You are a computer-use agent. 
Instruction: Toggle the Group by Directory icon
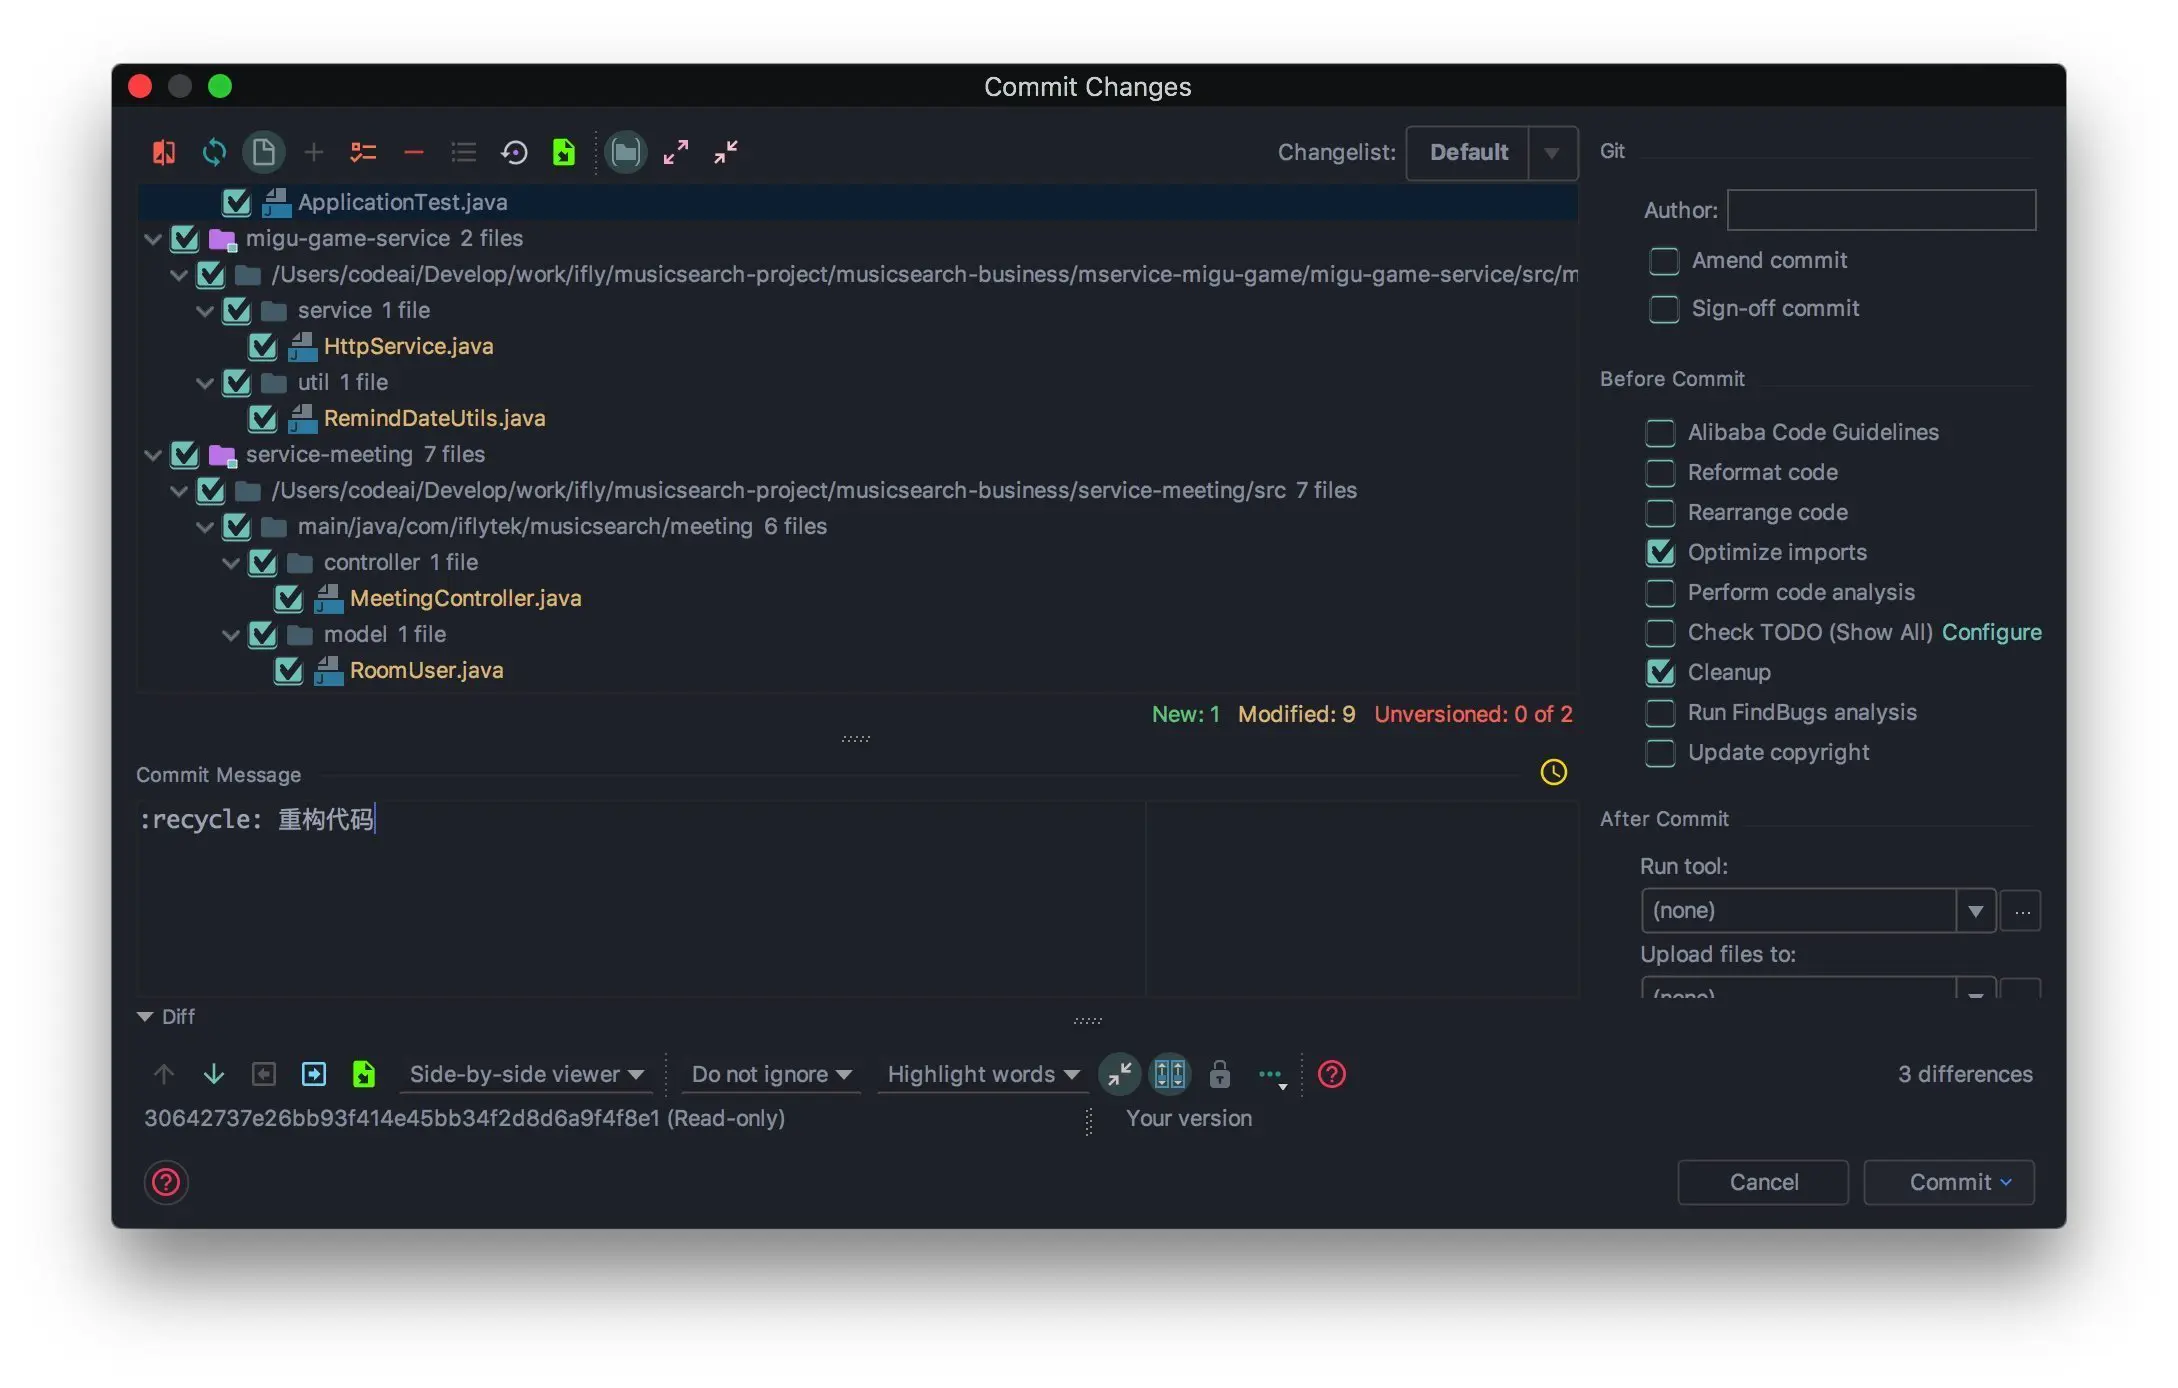coord(626,152)
